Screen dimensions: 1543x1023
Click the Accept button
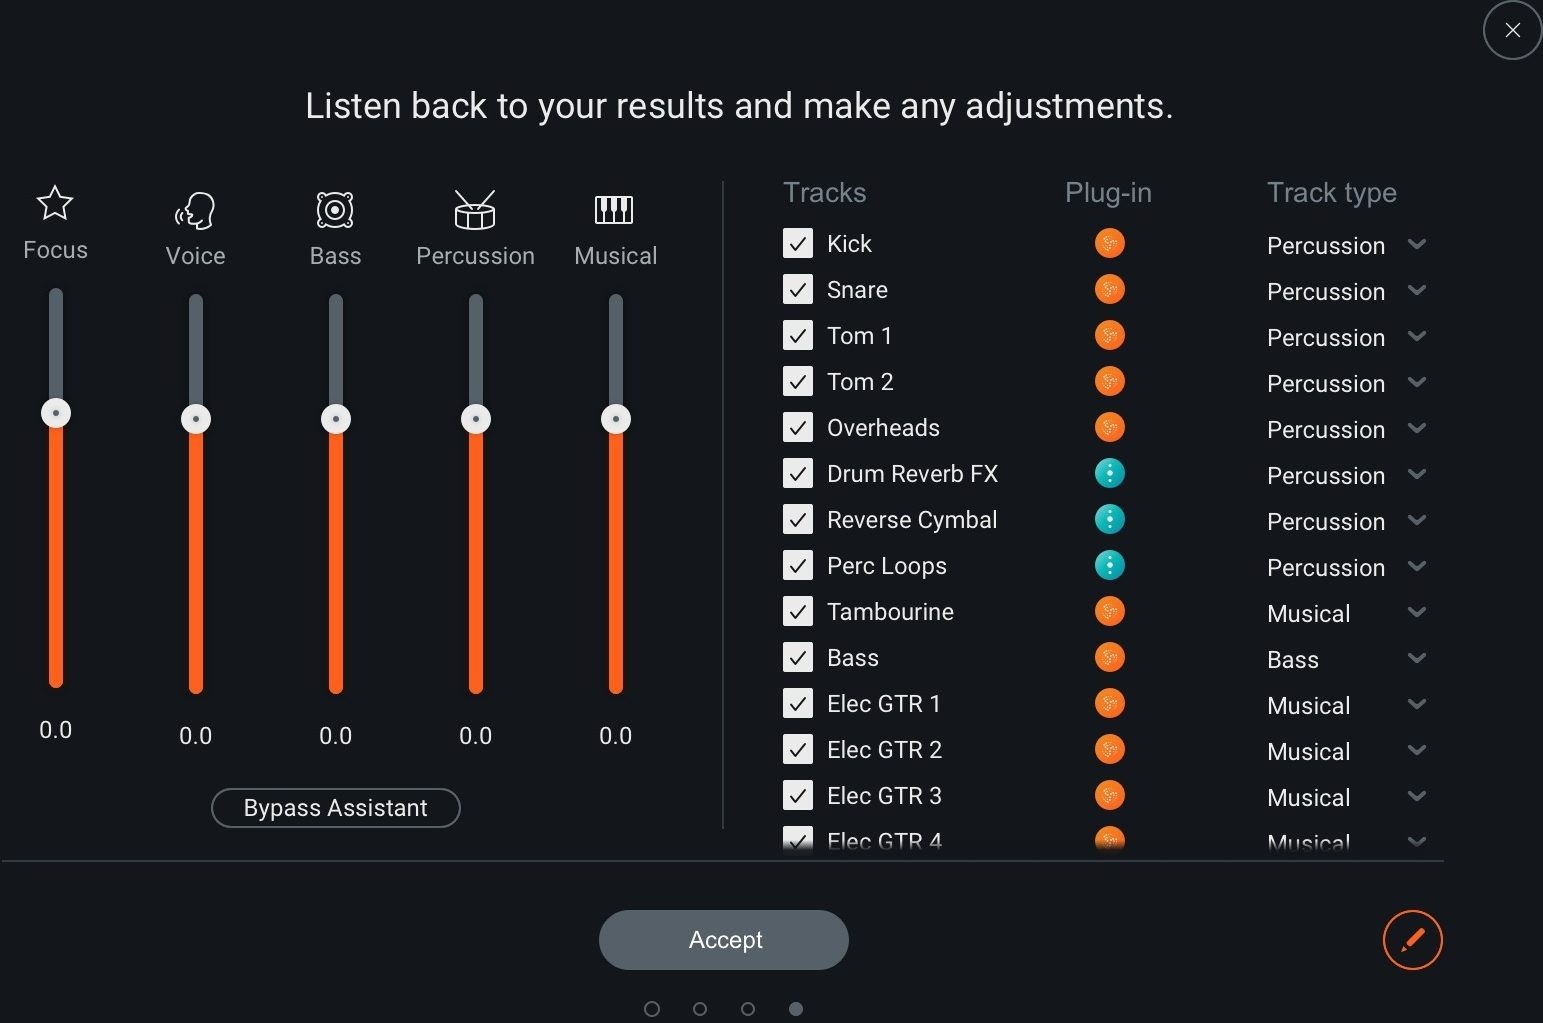coord(724,940)
